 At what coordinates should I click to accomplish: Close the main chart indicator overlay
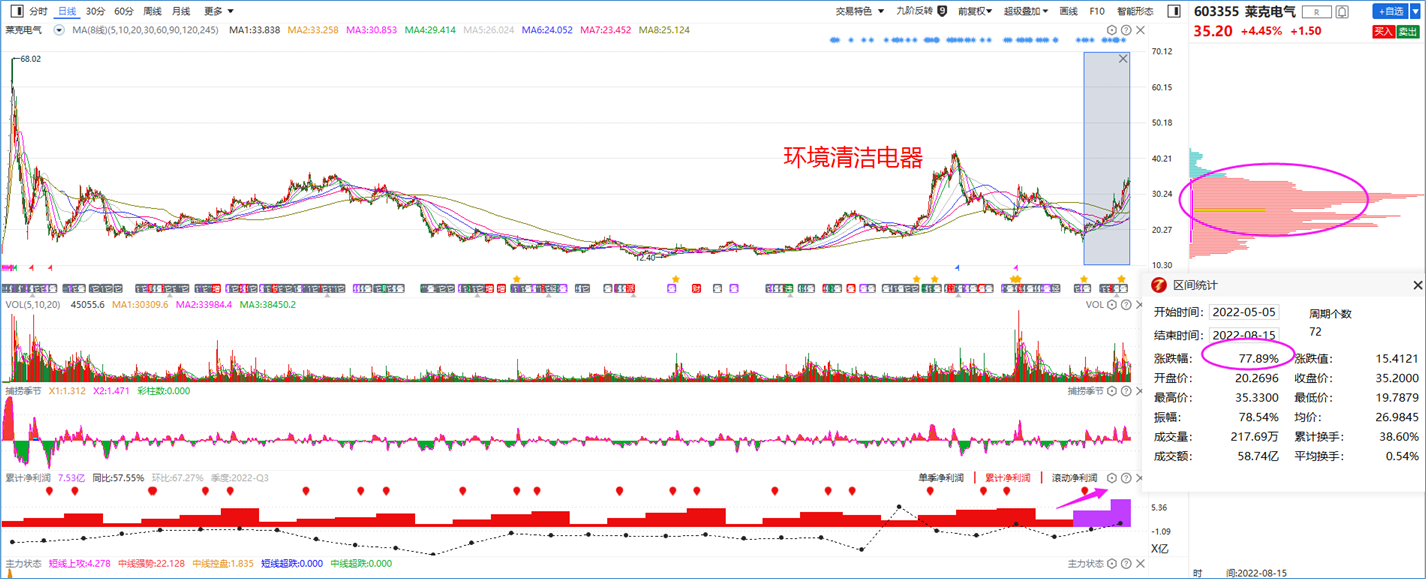click(1141, 30)
